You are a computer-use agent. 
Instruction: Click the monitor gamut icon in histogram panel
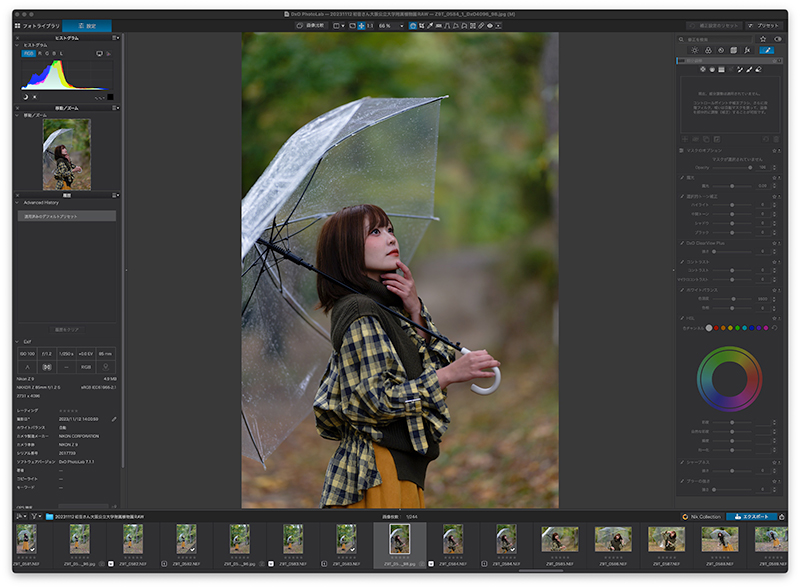pyautogui.click(x=99, y=54)
